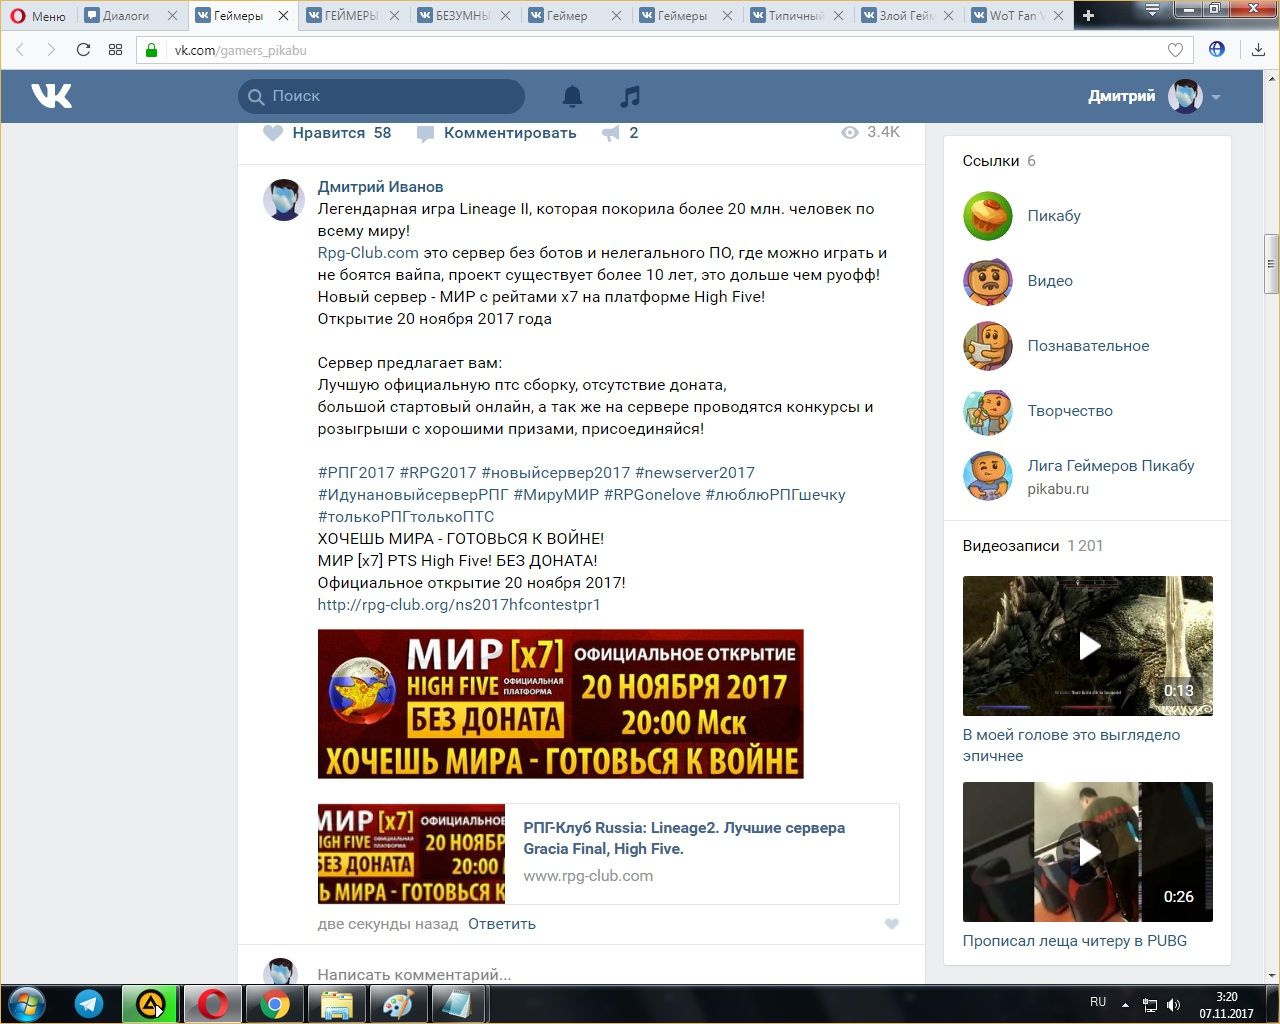Image resolution: width=1280 pixels, height=1024 pixels.
Task: Open the taskbar clock showing 3:20
Action: coord(1227,1005)
